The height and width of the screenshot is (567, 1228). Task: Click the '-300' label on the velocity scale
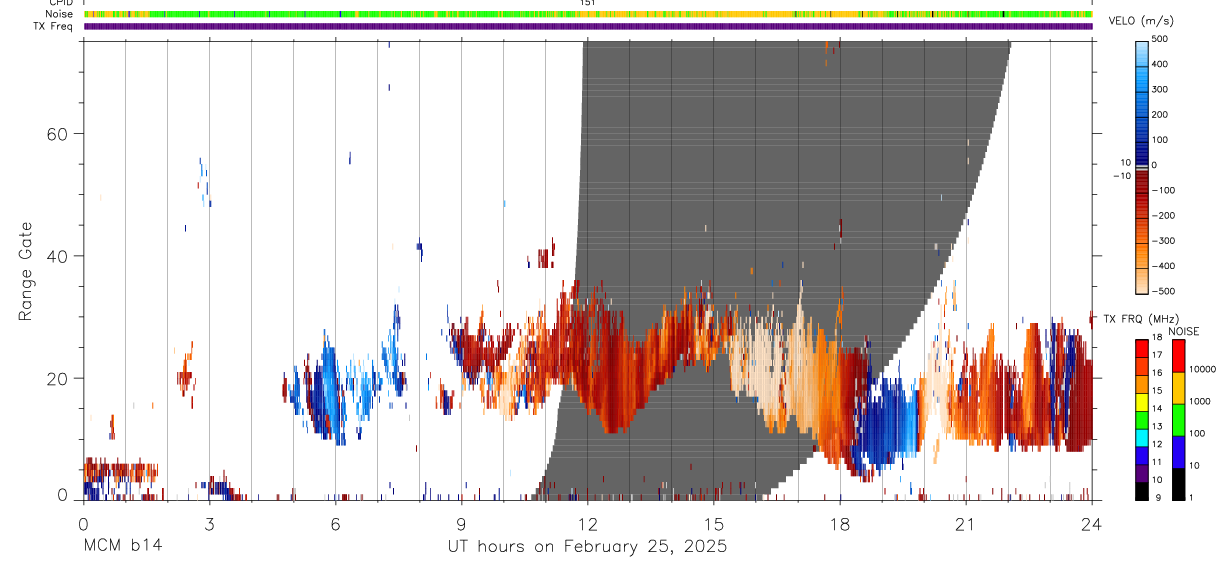pyautogui.click(x=1162, y=241)
